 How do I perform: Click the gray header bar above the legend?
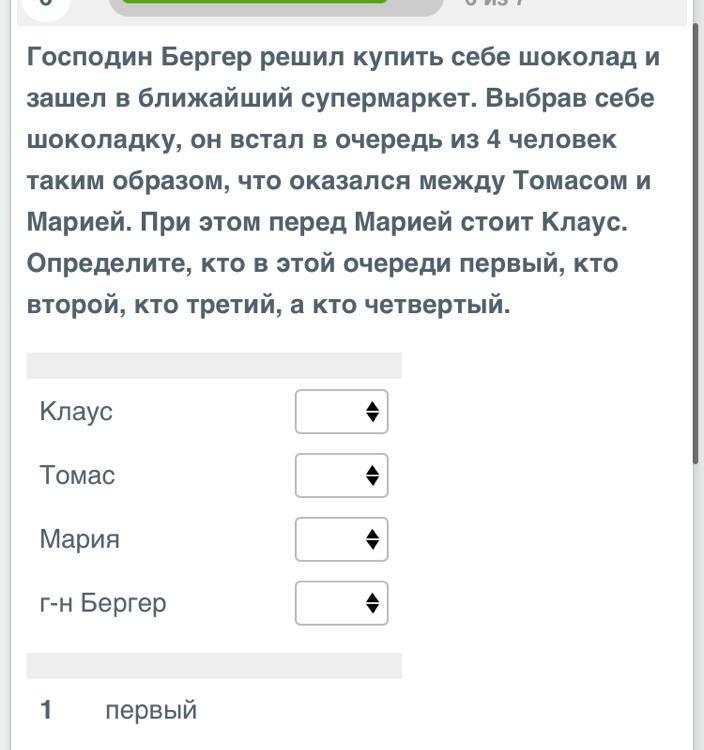click(x=213, y=666)
